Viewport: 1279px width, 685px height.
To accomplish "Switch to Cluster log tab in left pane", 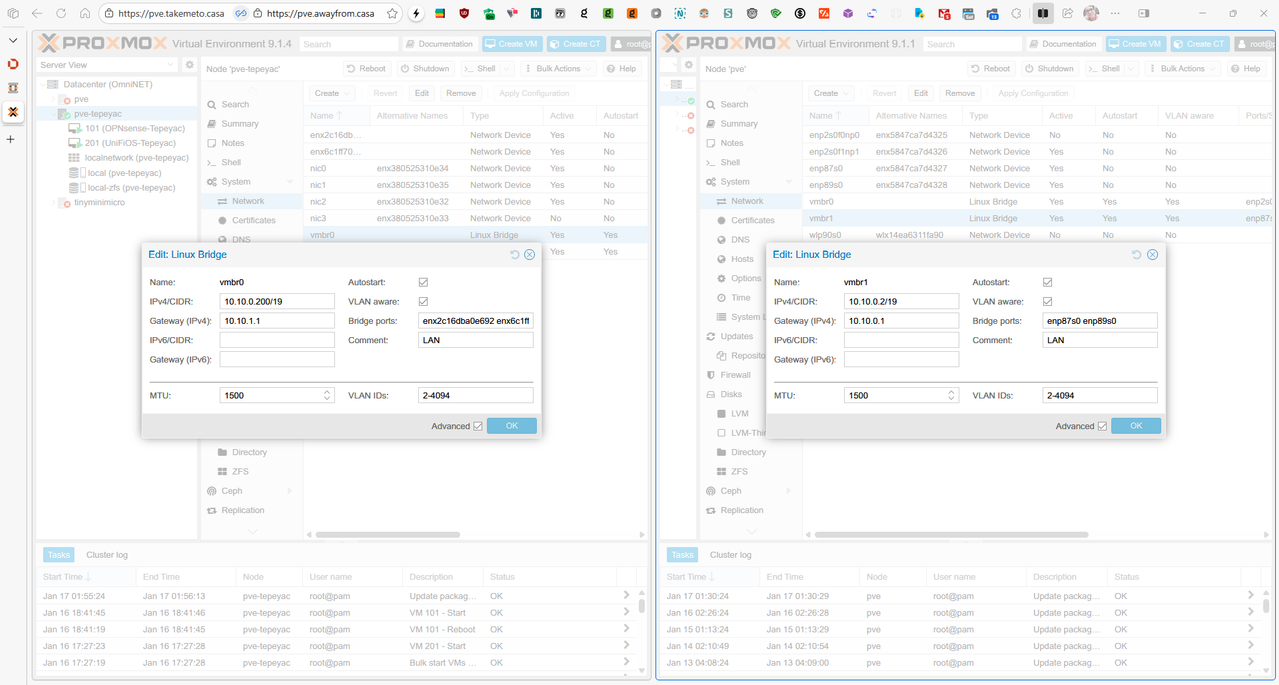I will pyautogui.click(x=107, y=555).
